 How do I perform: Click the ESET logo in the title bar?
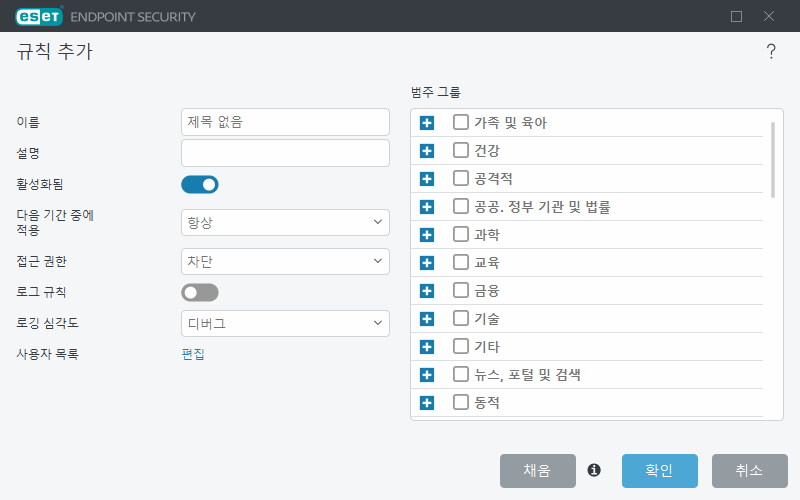(39, 16)
